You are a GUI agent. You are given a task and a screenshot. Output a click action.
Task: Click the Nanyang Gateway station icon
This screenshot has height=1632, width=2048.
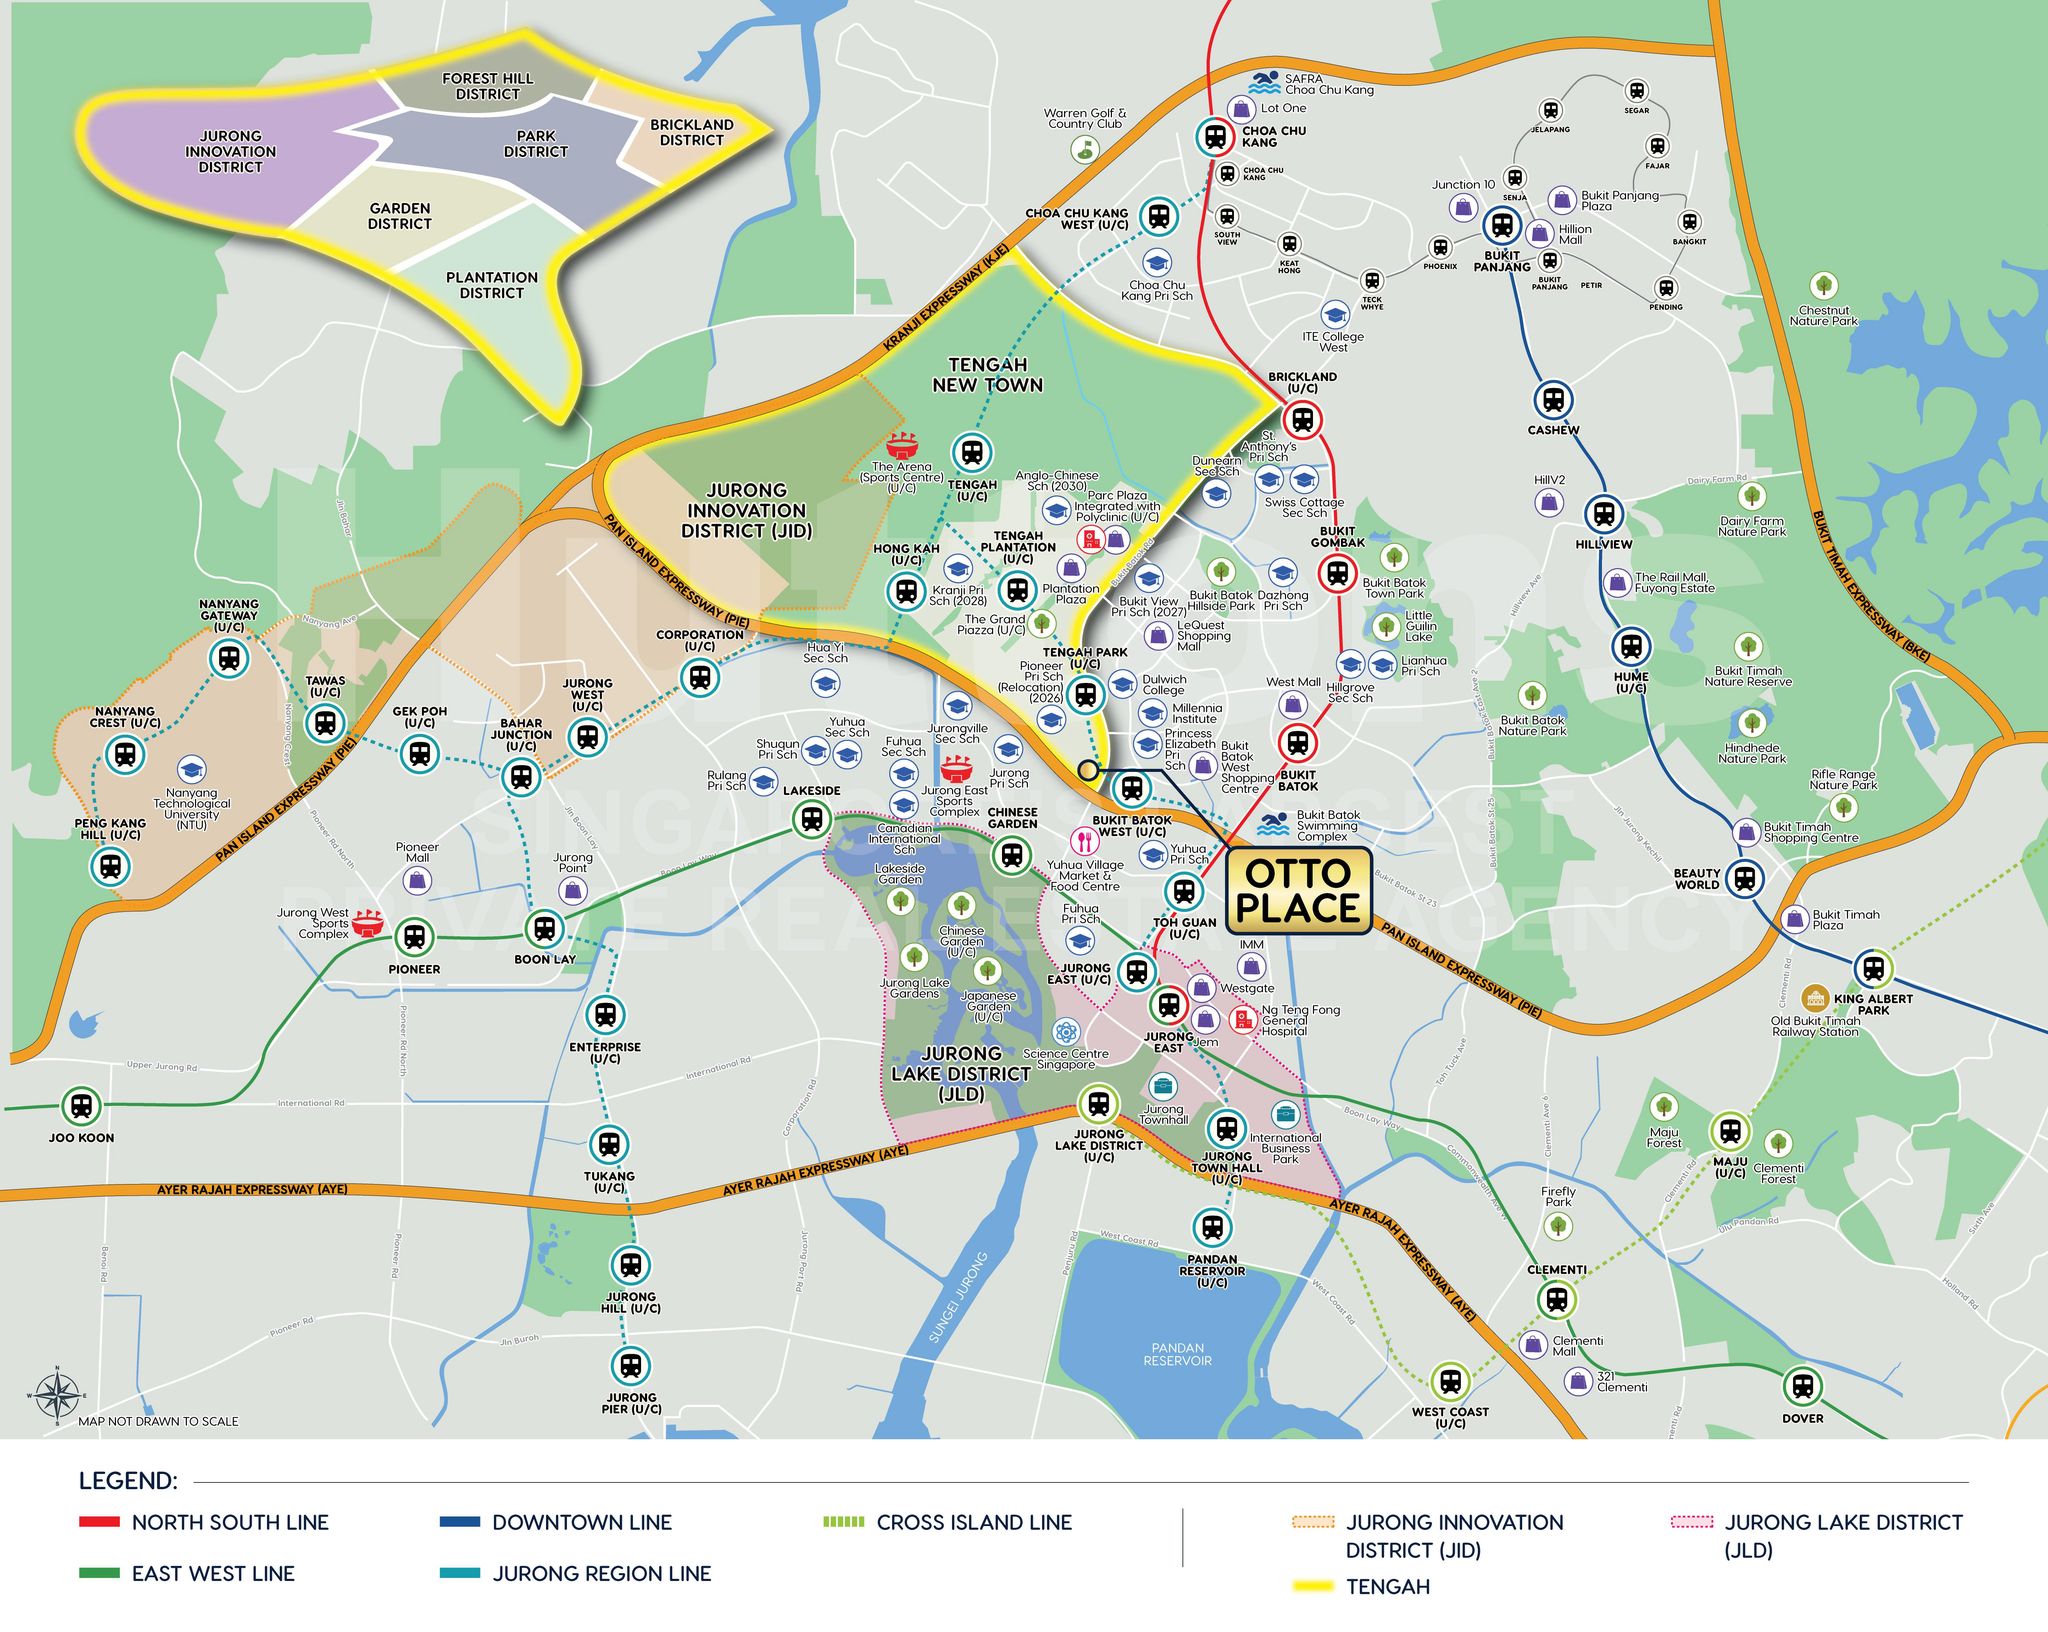pos(229,658)
